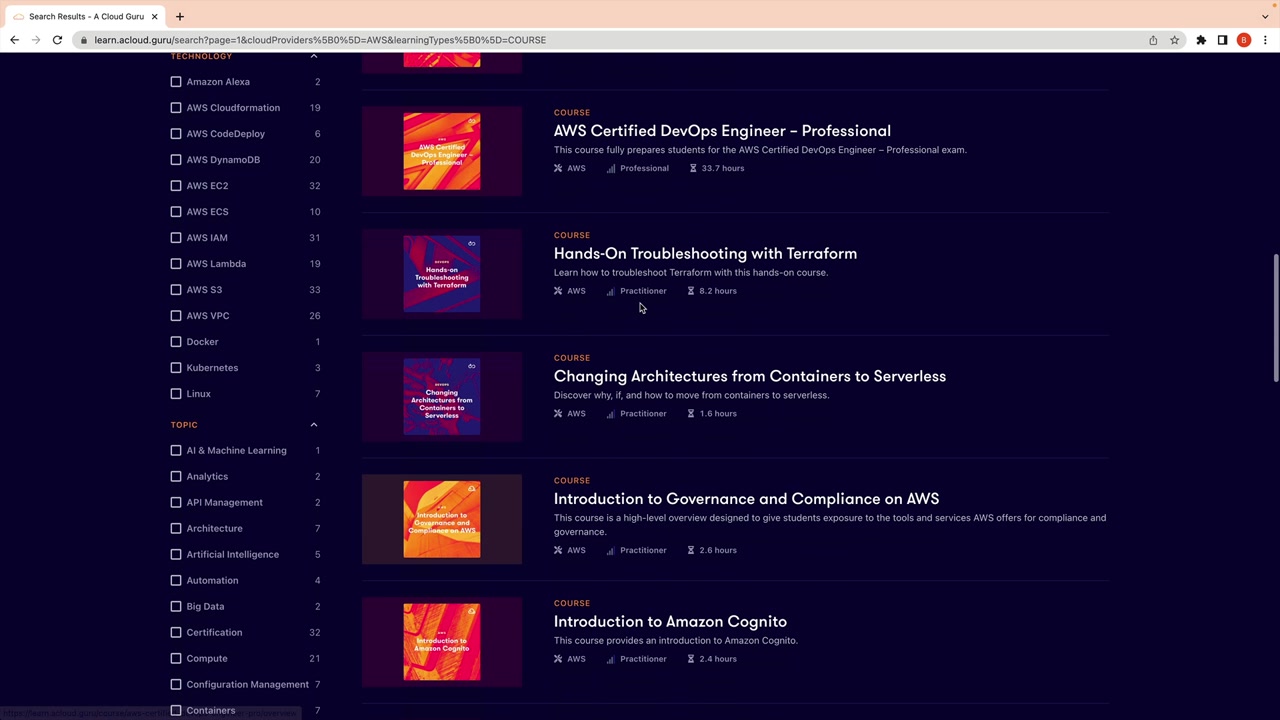Collapse the Topic filter section
1280x720 pixels.
pyautogui.click(x=314, y=425)
